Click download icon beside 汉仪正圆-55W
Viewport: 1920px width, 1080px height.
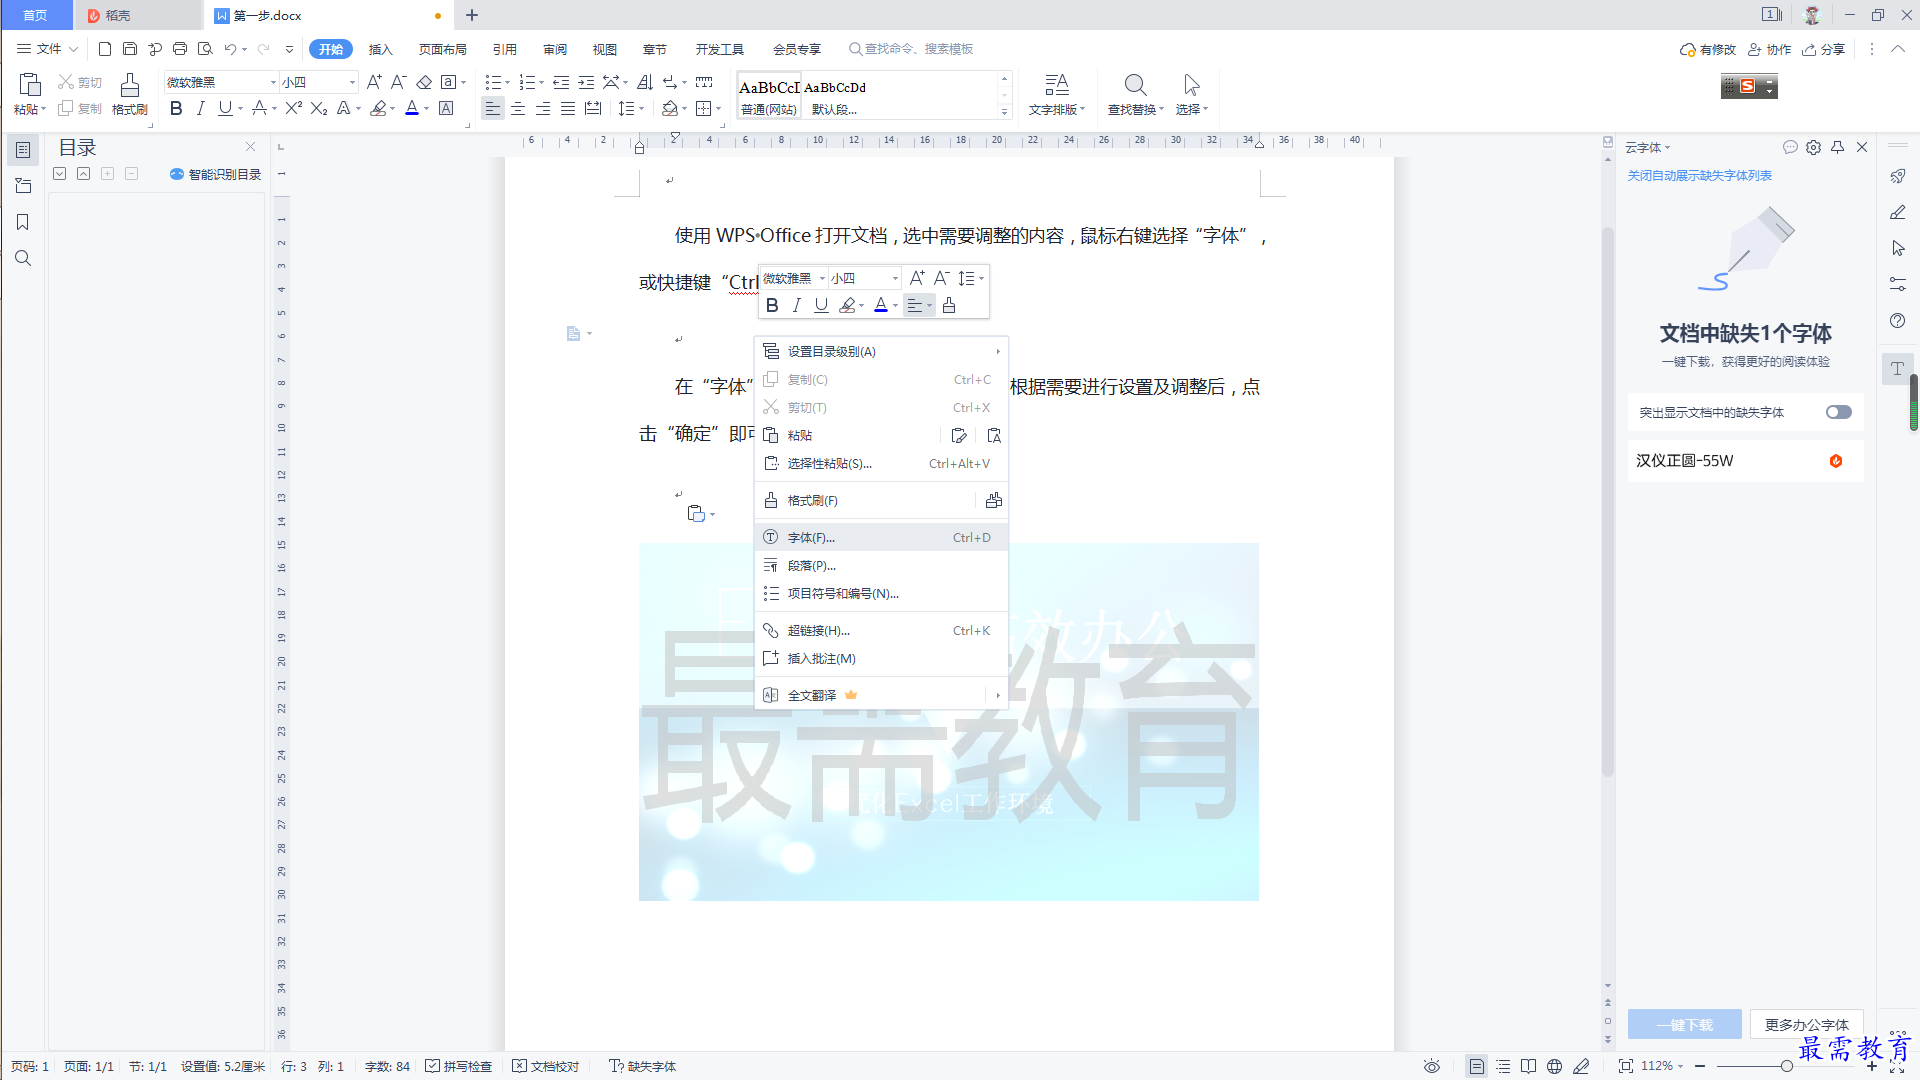pyautogui.click(x=1836, y=461)
